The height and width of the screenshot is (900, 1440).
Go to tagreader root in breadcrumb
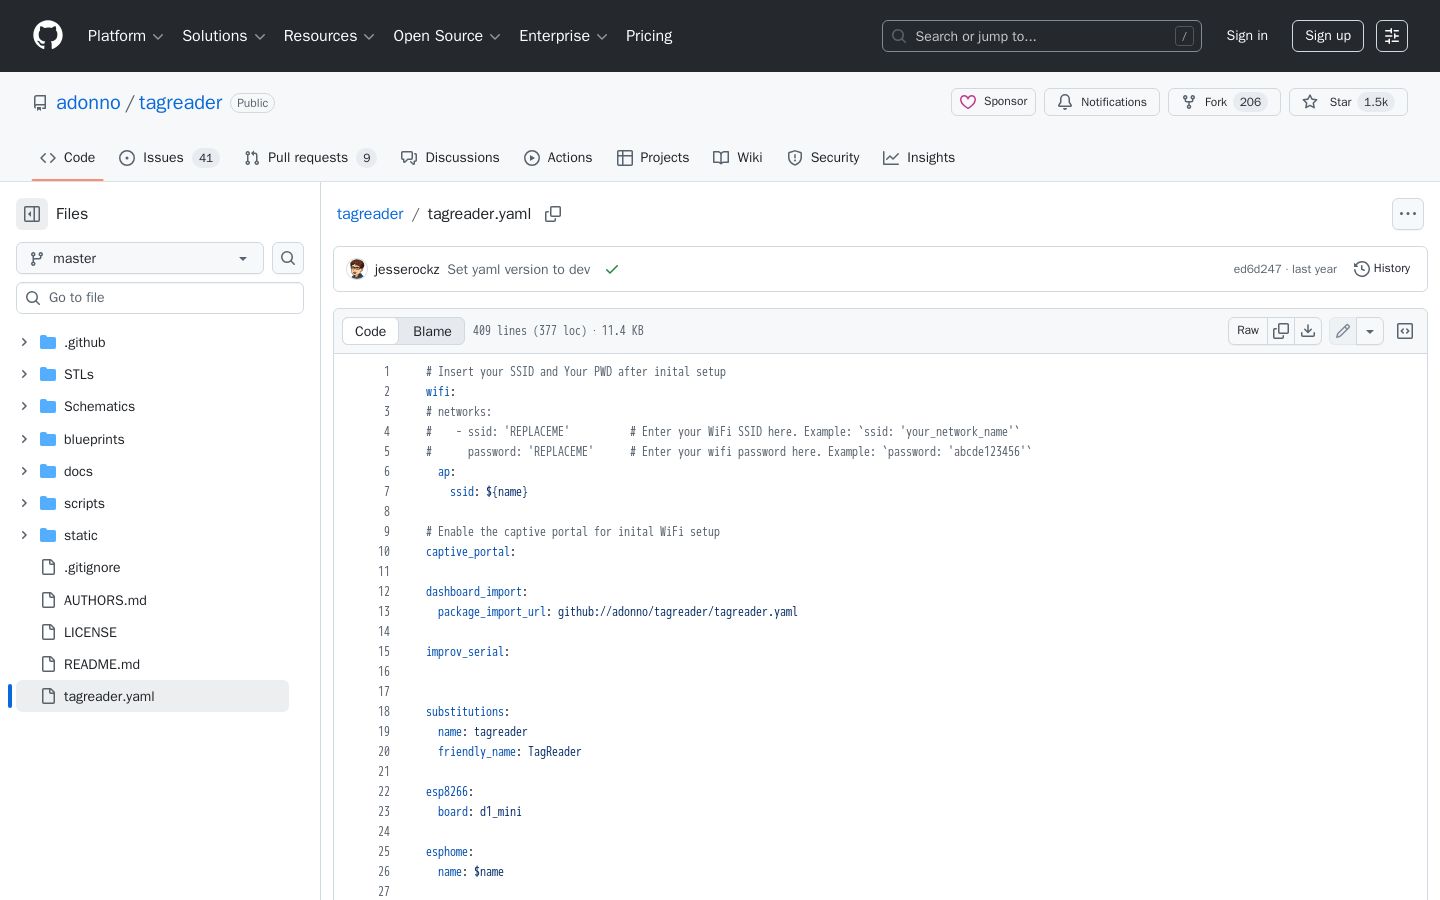point(370,214)
